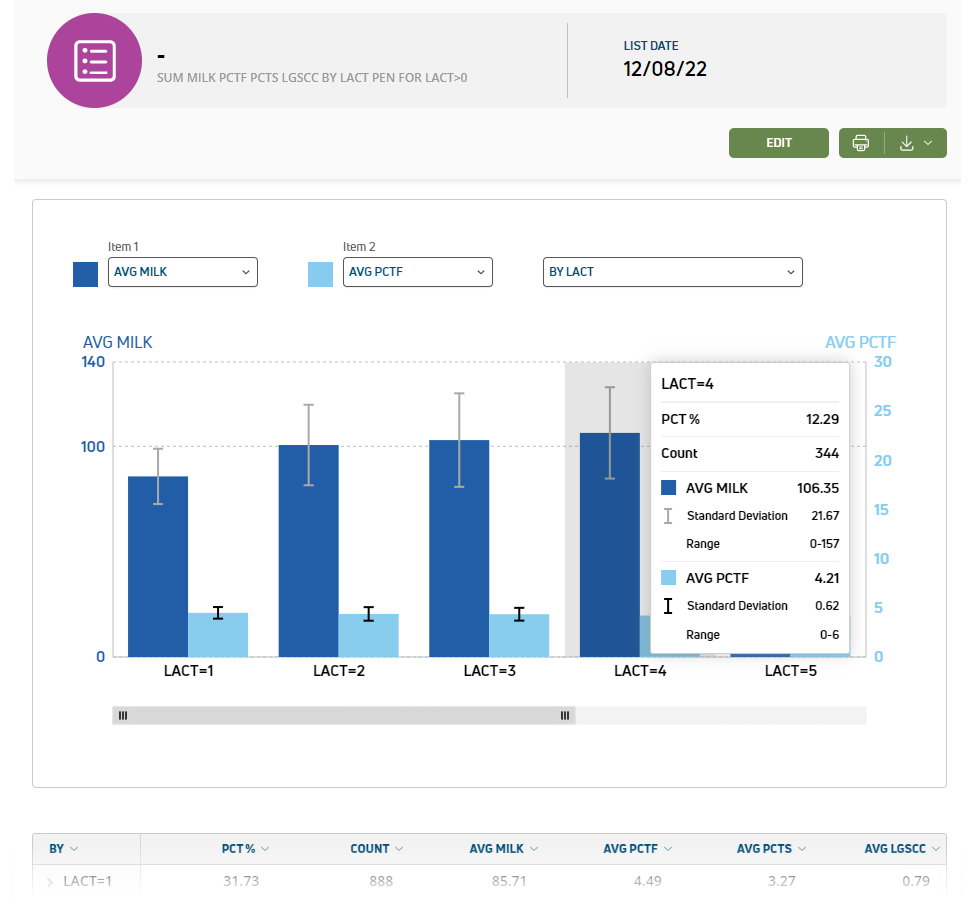Click the purple report list icon
This screenshot has width=976, height=910.
click(x=96, y=61)
